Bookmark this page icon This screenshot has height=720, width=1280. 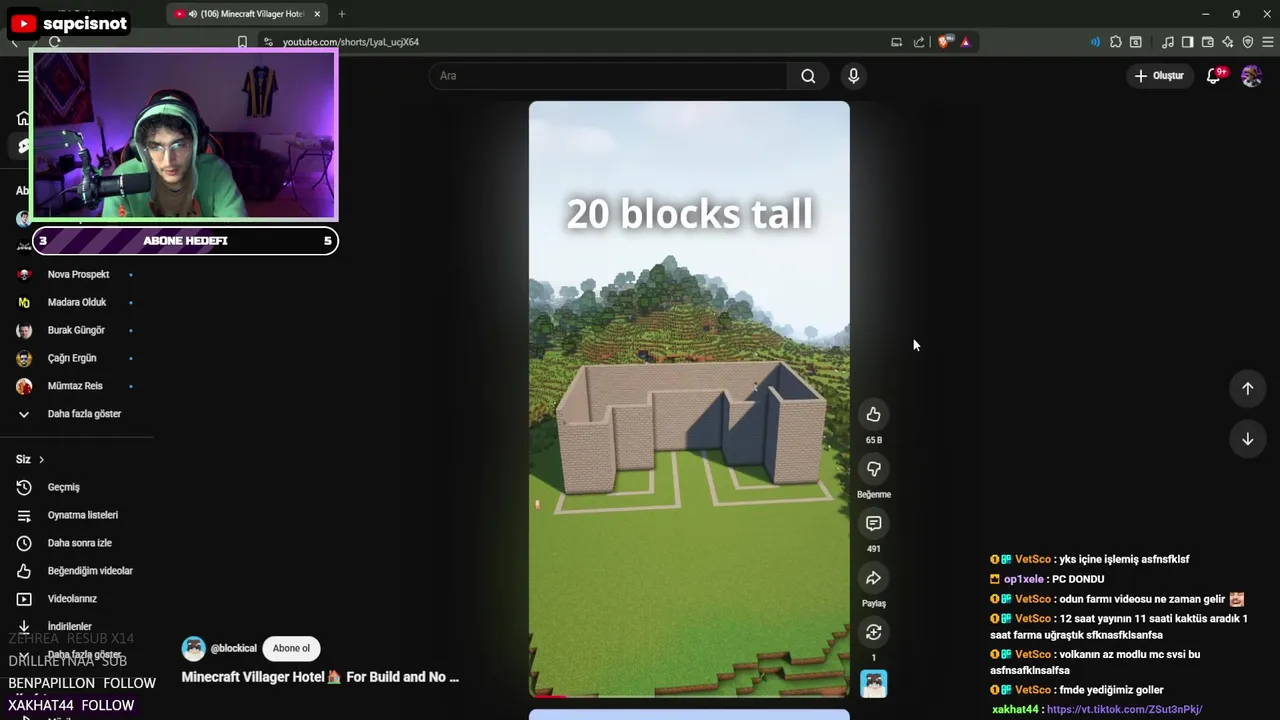pyautogui.click(x=242, y=42)
